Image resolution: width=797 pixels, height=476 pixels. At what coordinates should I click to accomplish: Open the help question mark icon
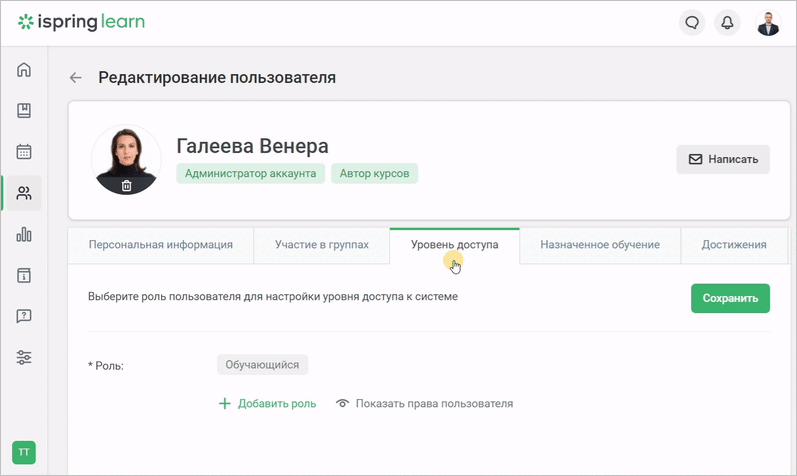pyautogui.click(x=24, y=316)
